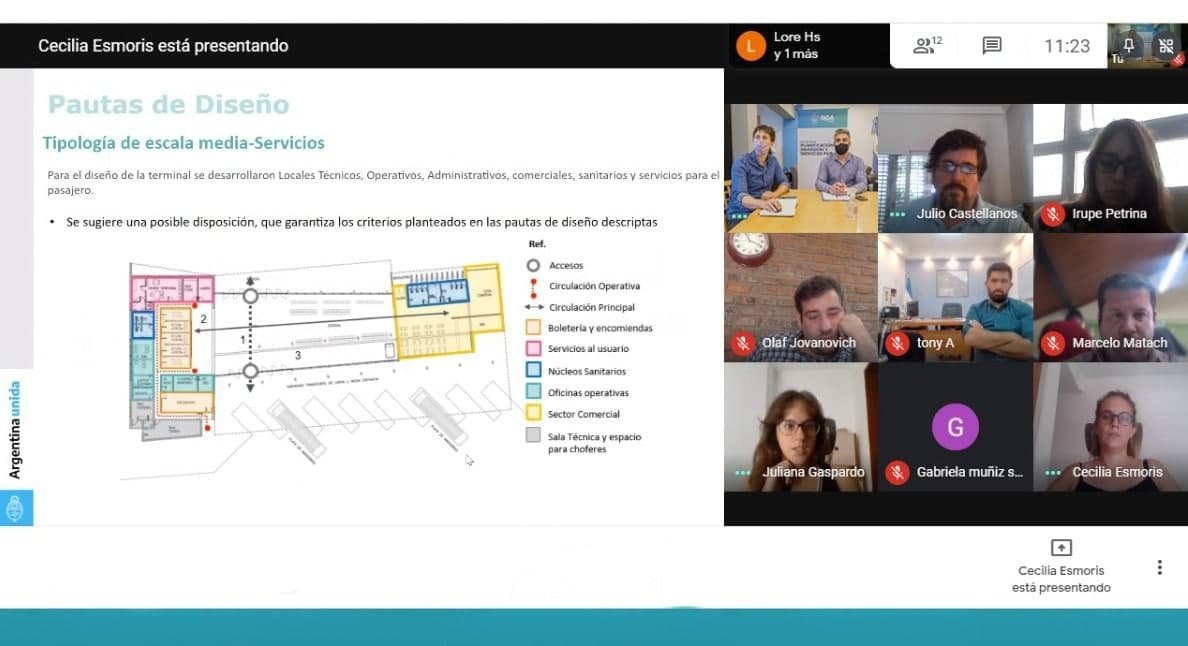Click Gabriela muñiz's muted microphone icon
Image resolution: width=1188 pixels, height=646 pixels.
pyautogui.click(x=897, y=472)
